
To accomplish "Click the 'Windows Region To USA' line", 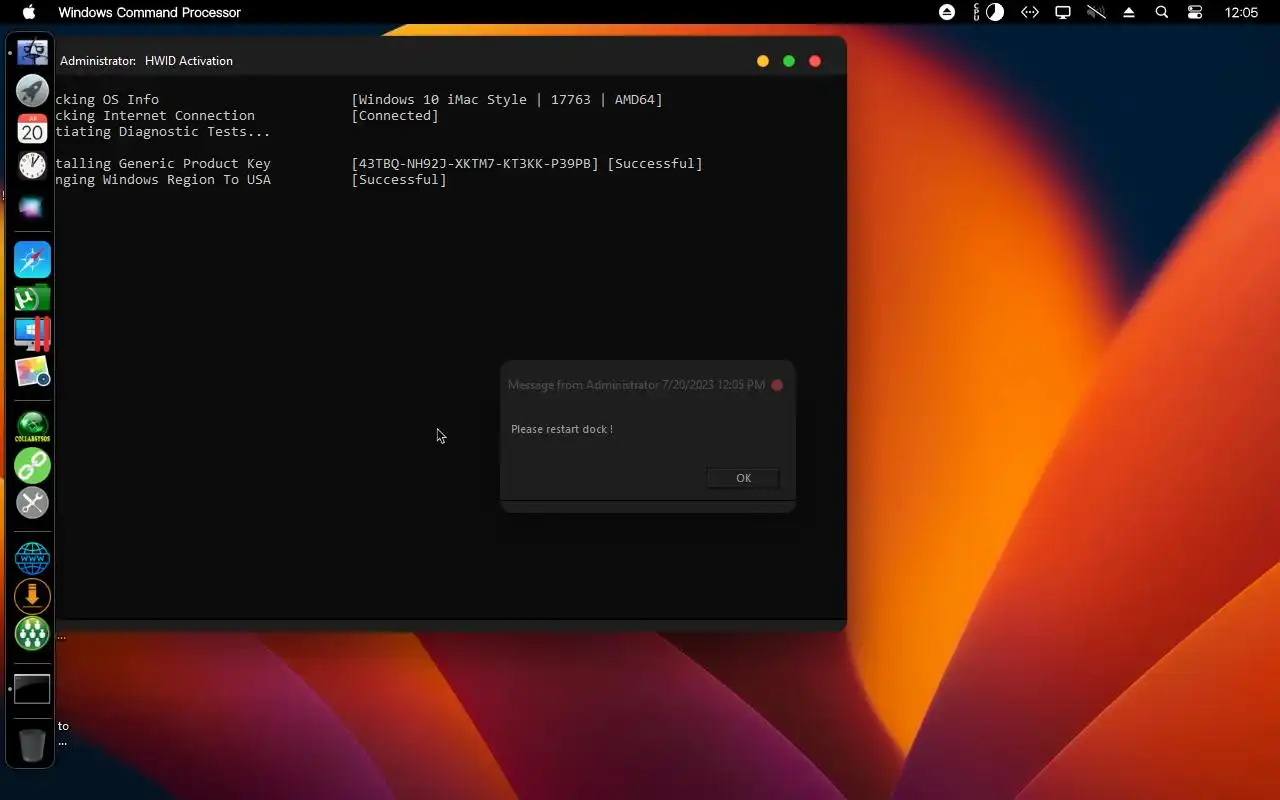I will click(x=163, y=179).
